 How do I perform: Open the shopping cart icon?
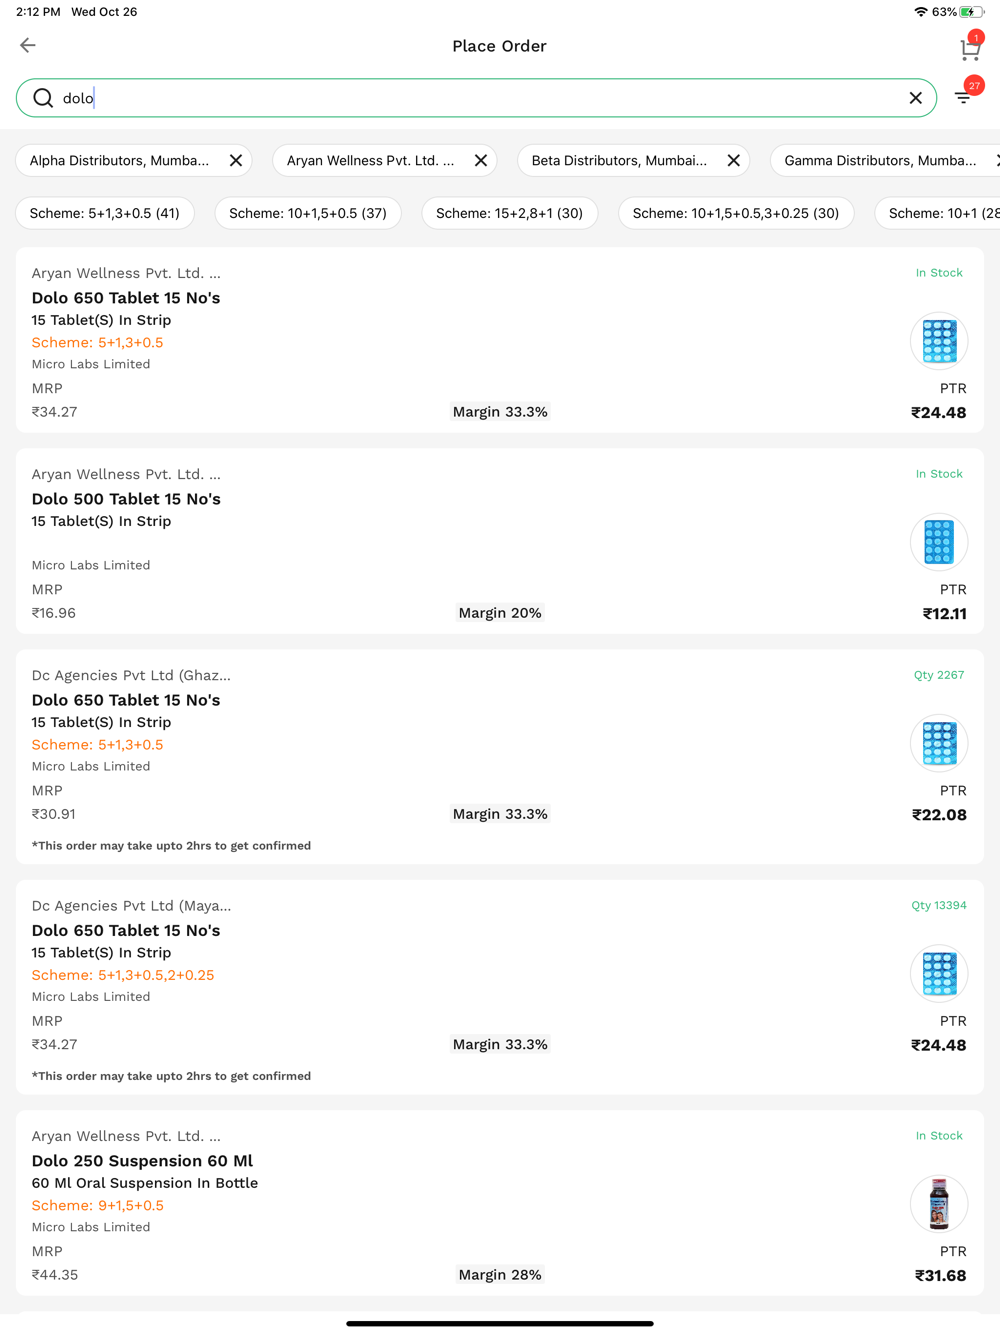969,48
